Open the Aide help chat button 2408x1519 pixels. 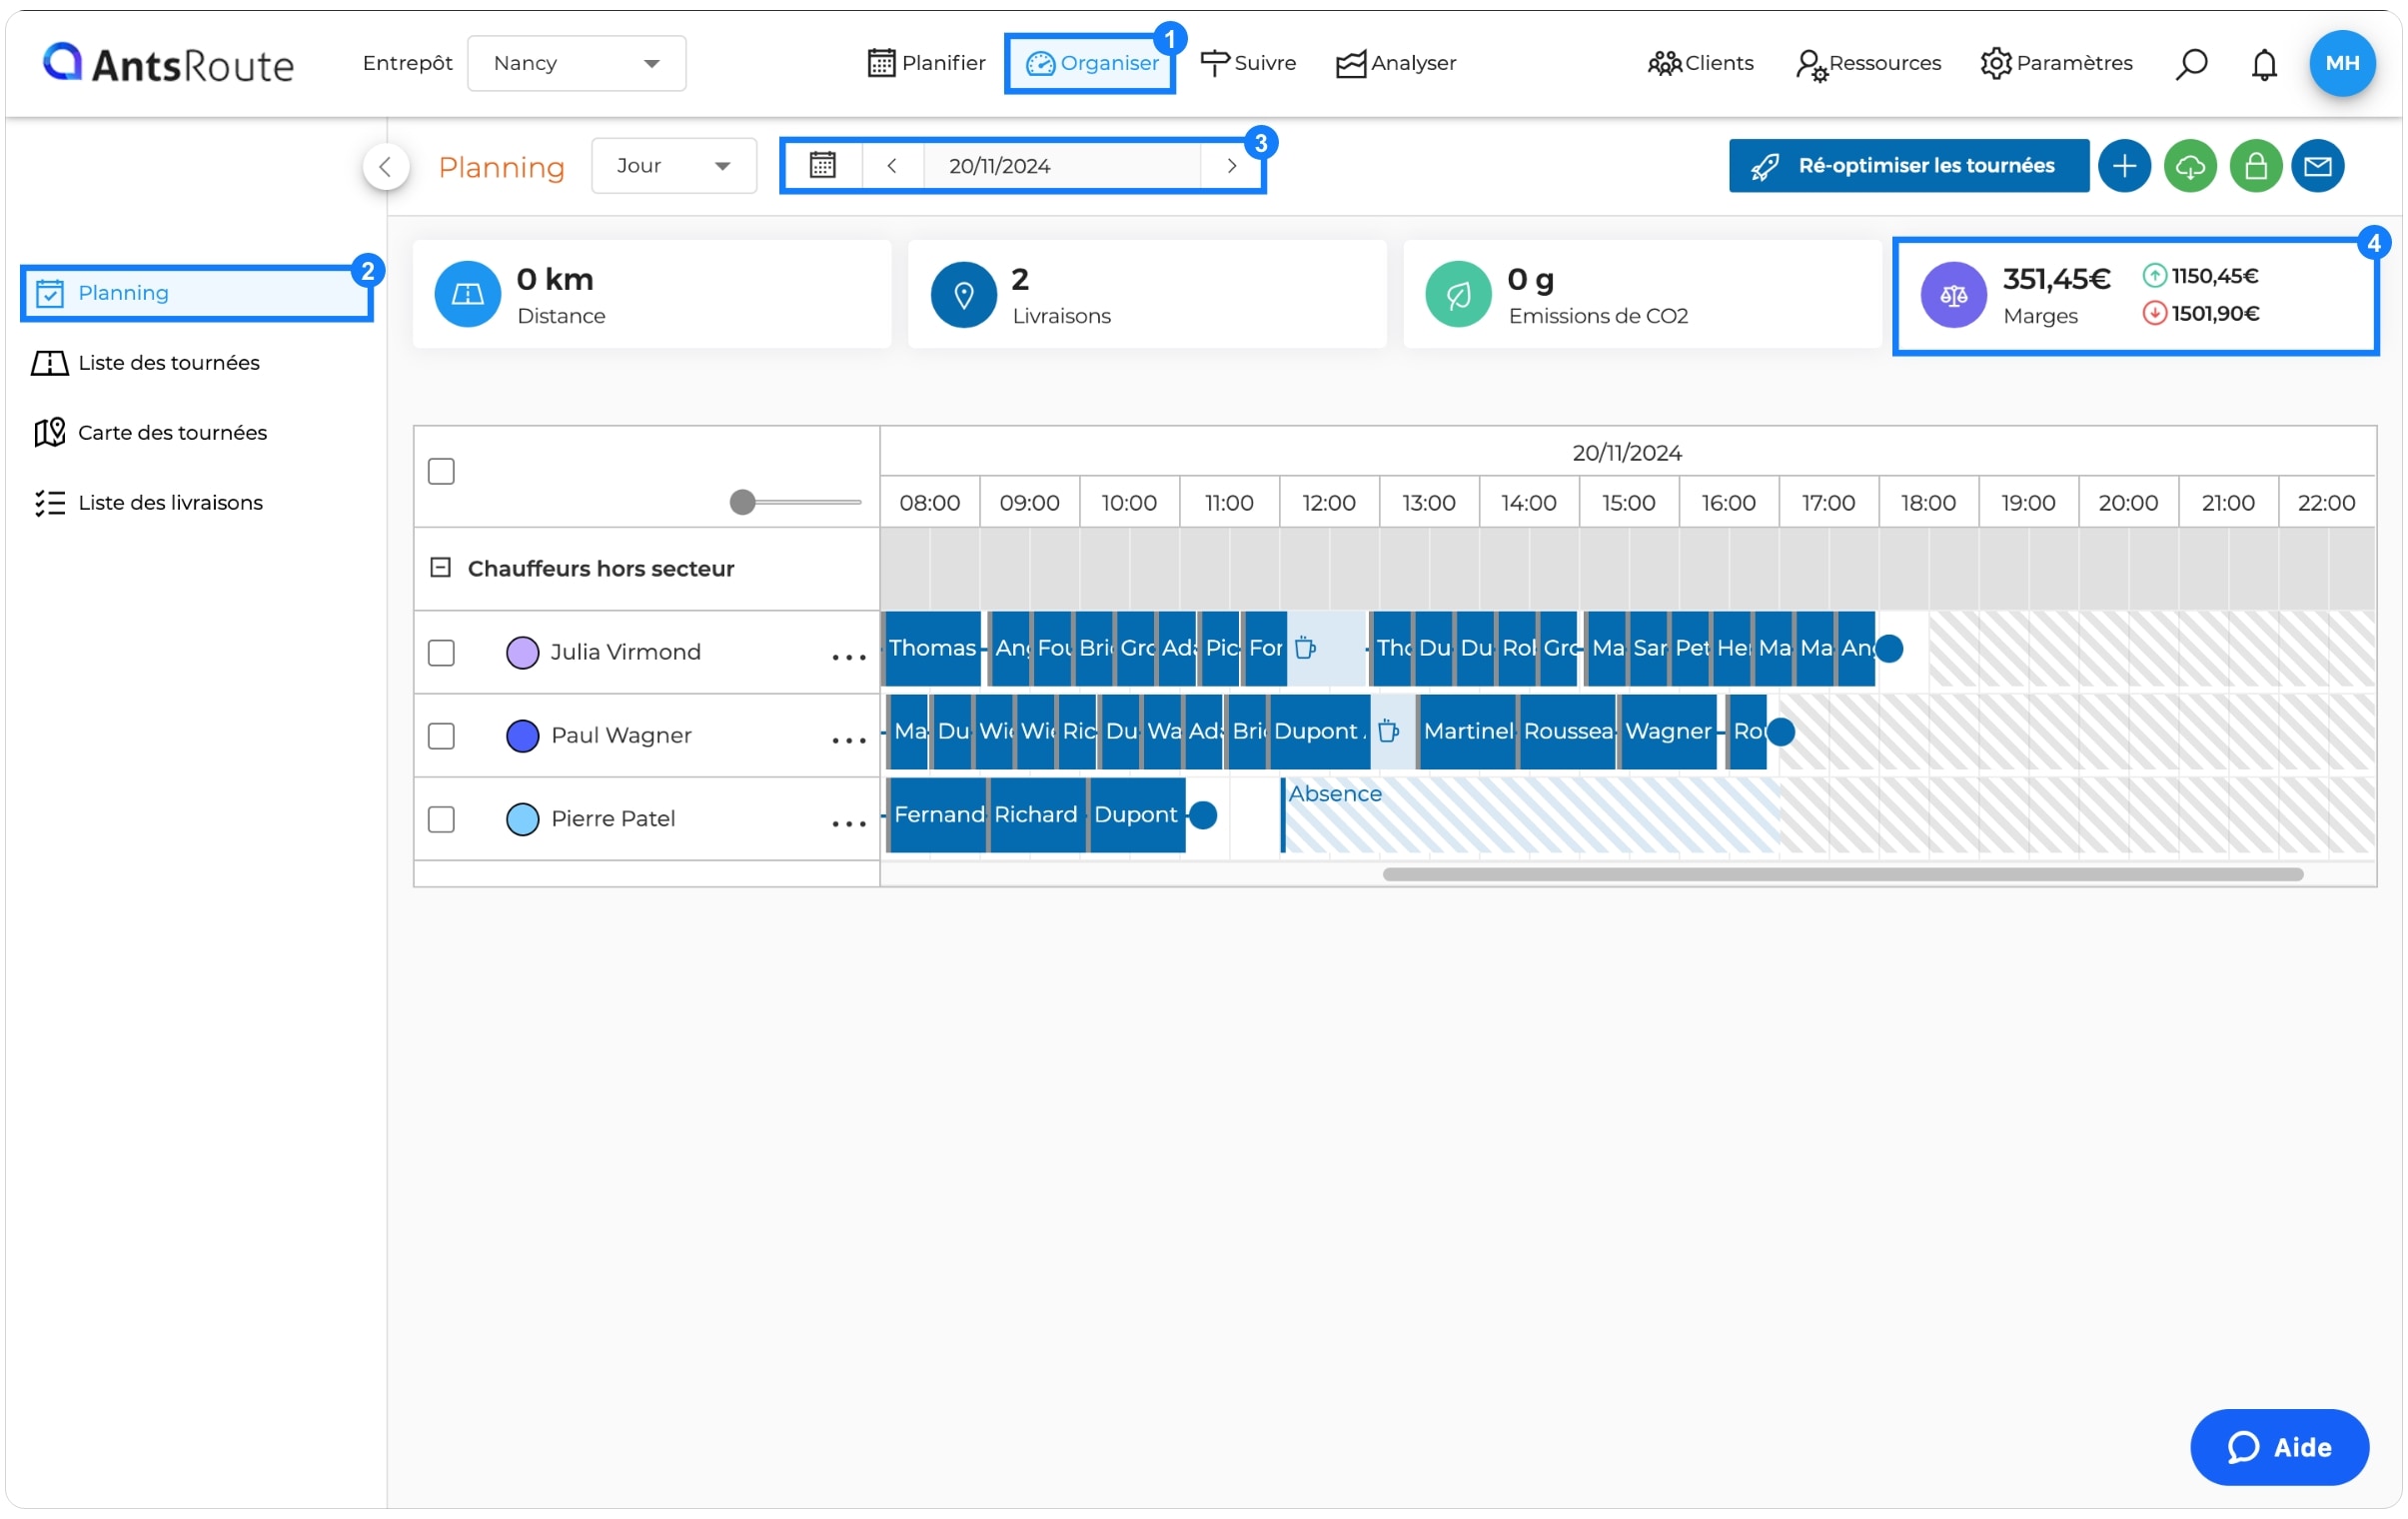(2279, 1447)
